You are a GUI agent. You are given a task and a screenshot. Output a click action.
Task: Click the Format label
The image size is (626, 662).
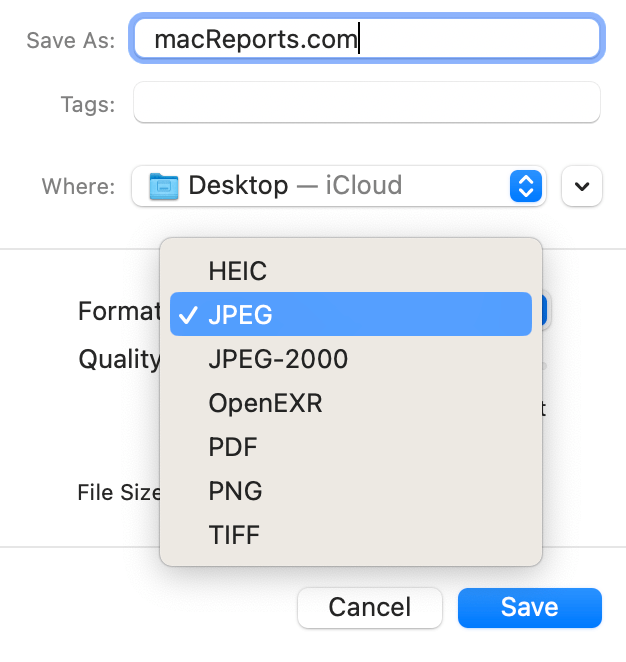(x=119, y=312)
